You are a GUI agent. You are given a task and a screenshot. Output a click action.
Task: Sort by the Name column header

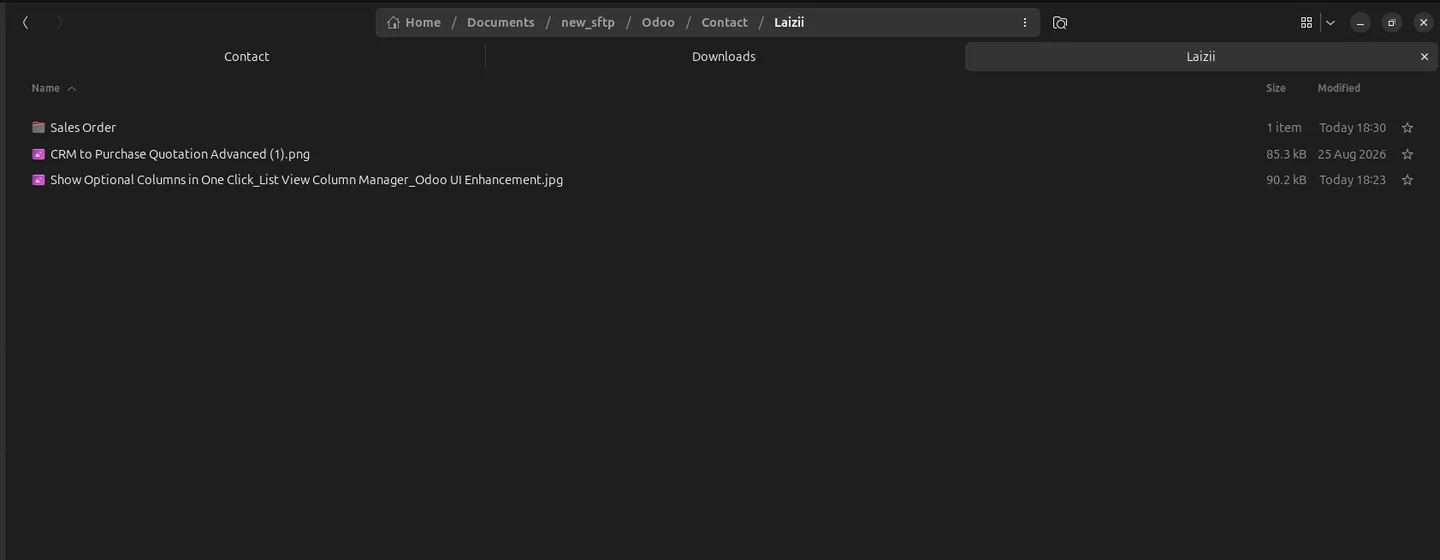point(45,88)
